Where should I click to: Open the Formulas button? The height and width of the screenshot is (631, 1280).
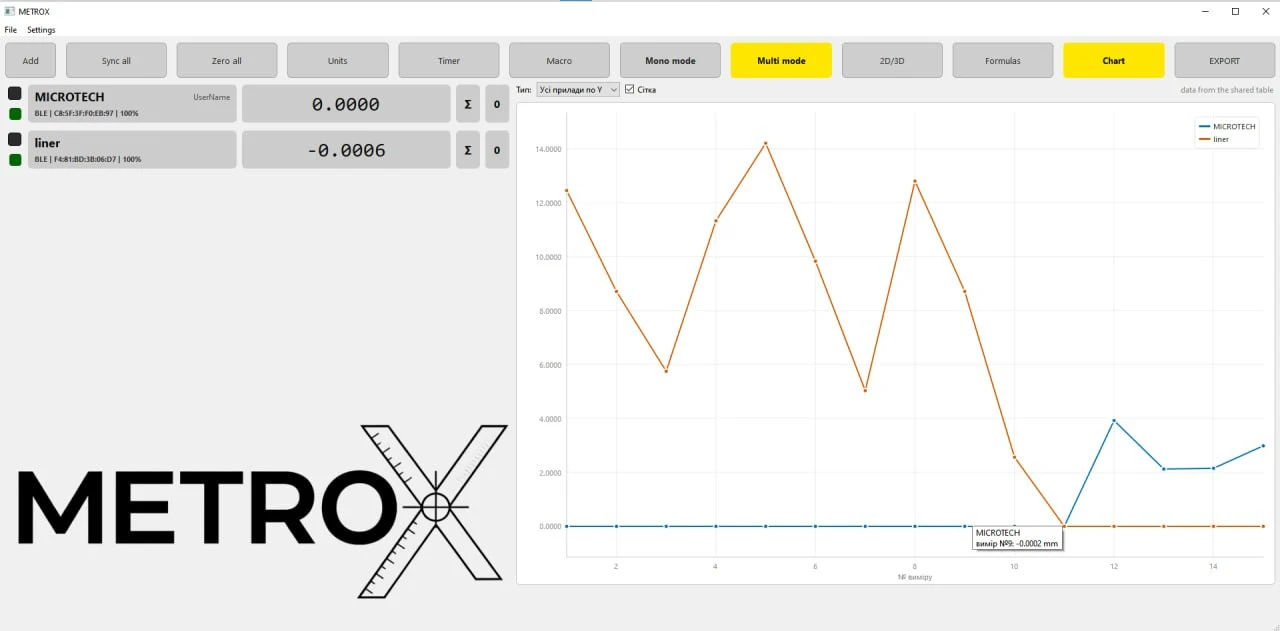(1003, 61)
